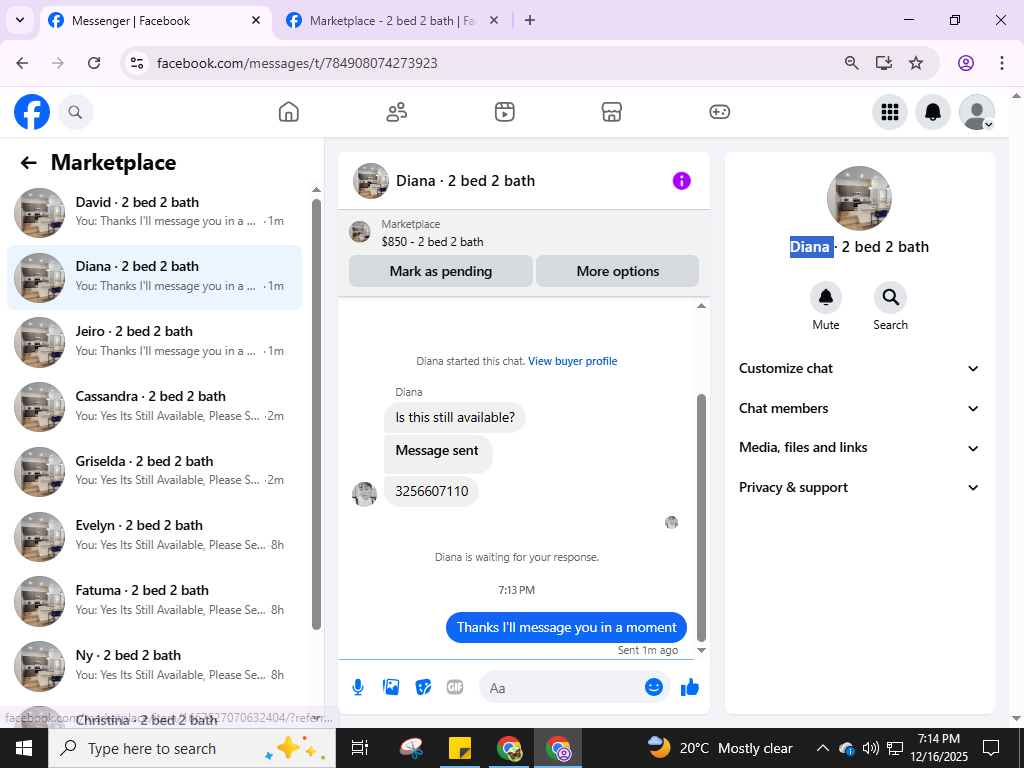Open David's 2 bed 2 bath conversation
The width and height of the screenshot is (1024, 768).
coord(155,212)
